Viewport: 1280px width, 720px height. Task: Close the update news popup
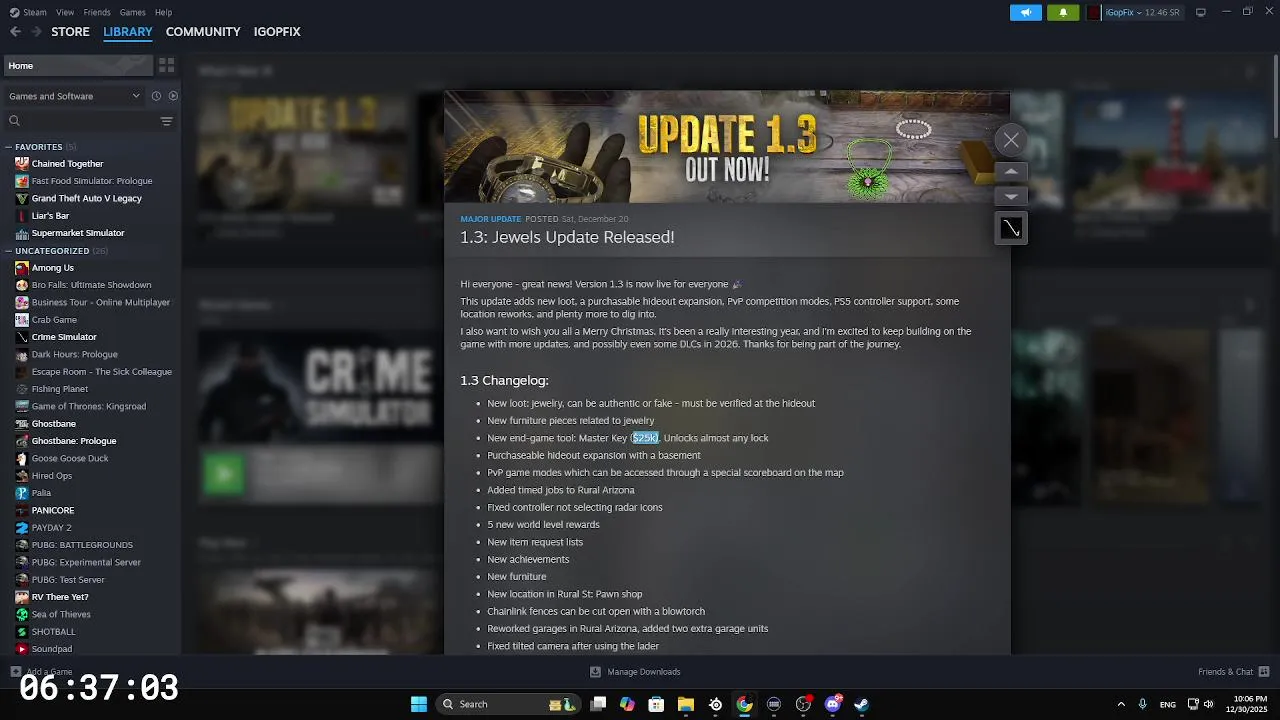point(1011,140)
